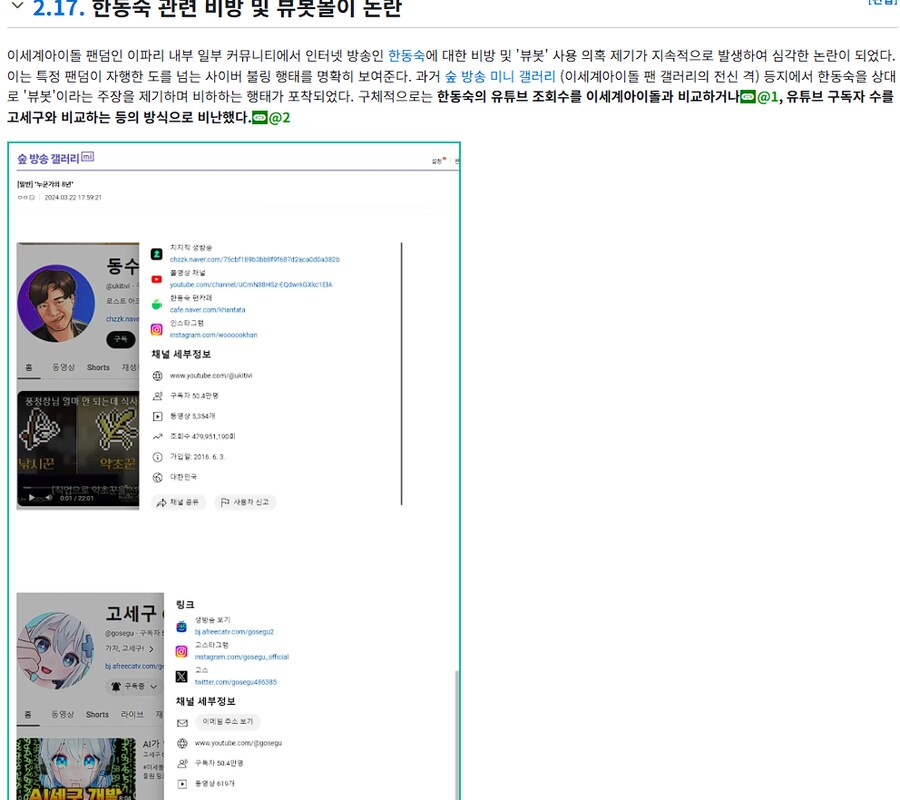Open the youtube.com/channel/UCmN88HSz link
Viewport: 900px width, 800px height.
pos(251,285)
